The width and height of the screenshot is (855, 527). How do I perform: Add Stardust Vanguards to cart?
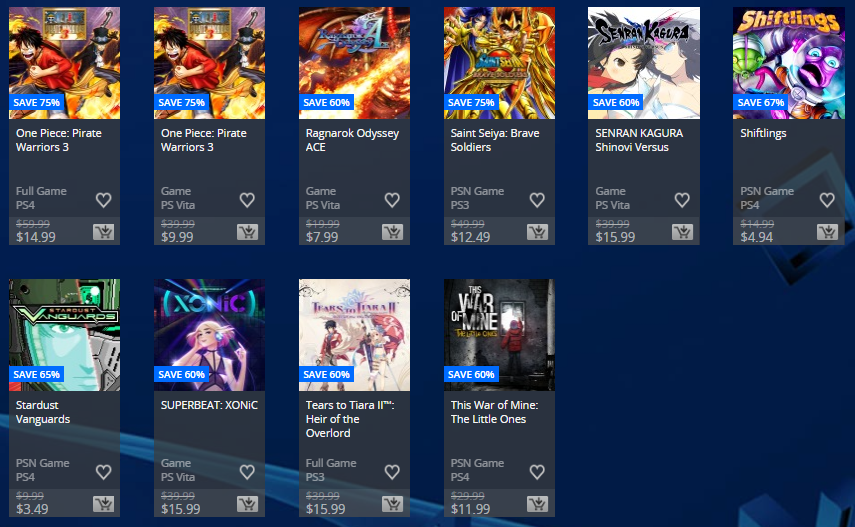coord(103,504)
